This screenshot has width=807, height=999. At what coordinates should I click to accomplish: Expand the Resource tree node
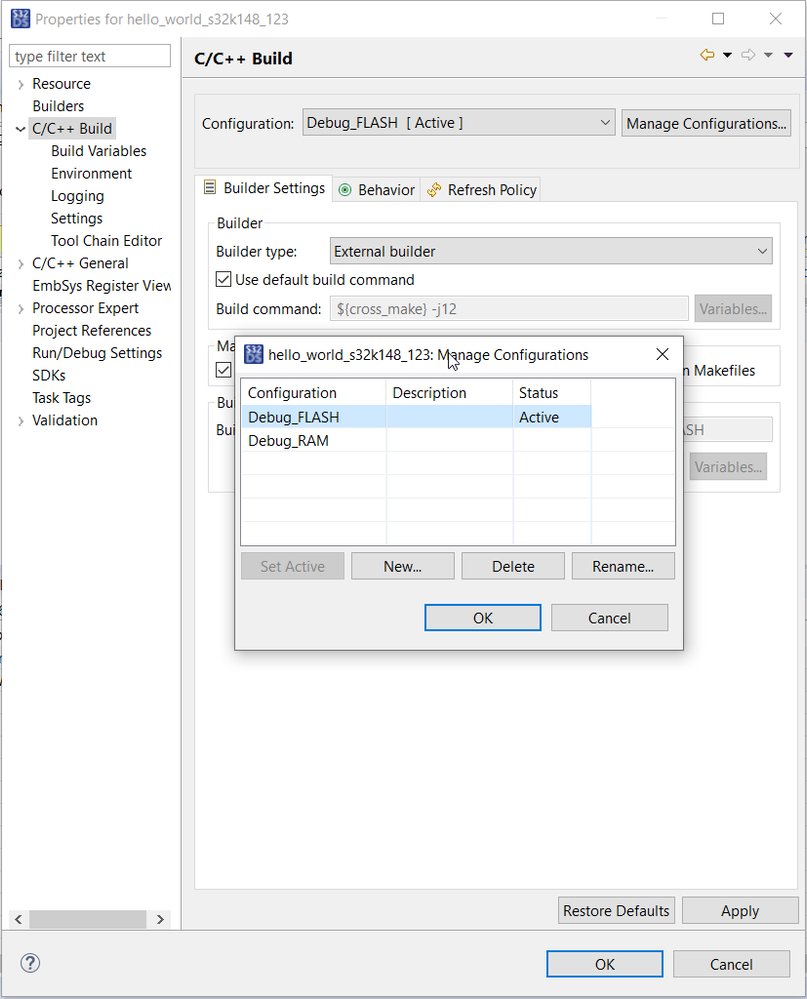click(21, 84)
